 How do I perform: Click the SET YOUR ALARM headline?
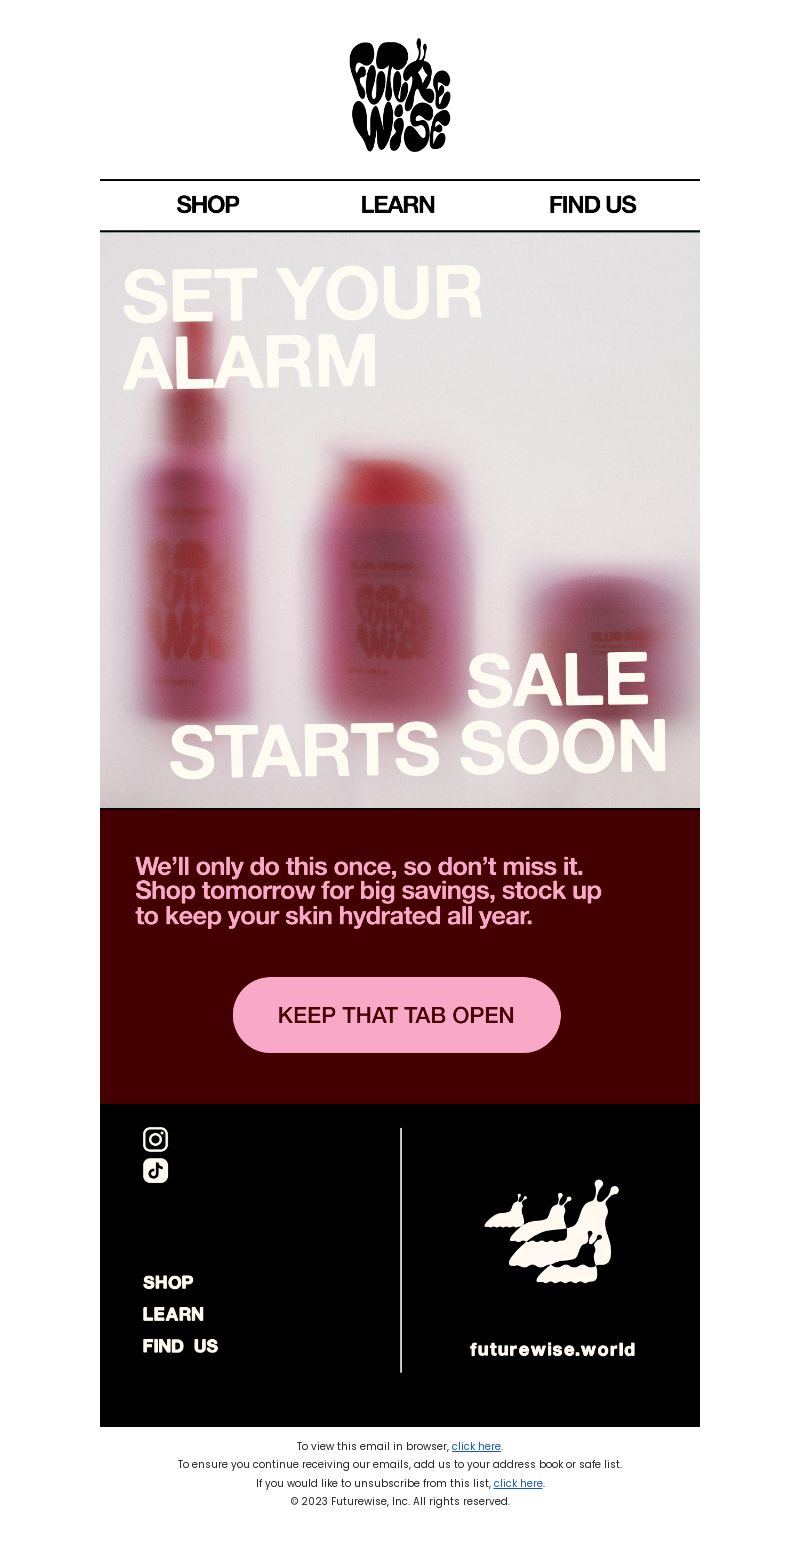click(x=302, y=327)
